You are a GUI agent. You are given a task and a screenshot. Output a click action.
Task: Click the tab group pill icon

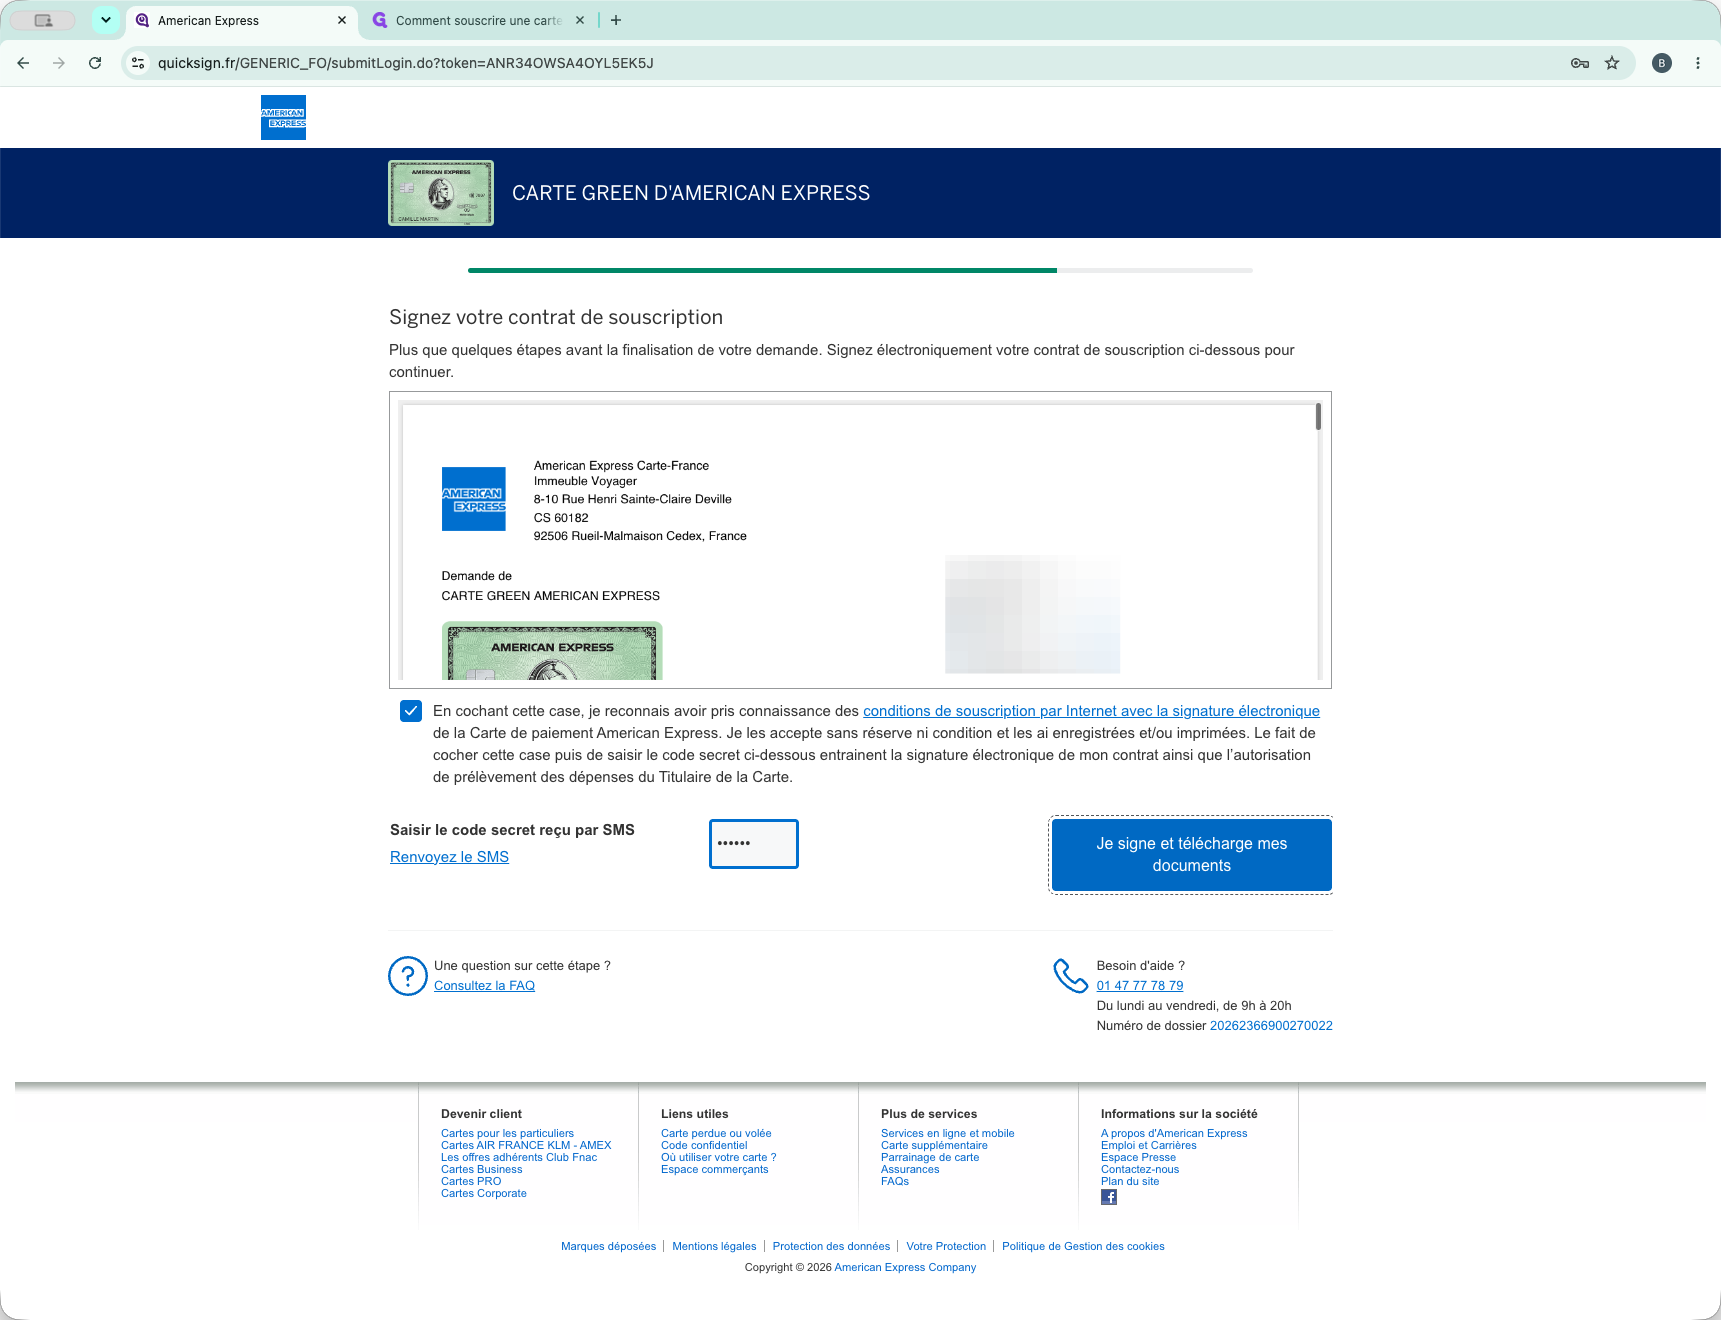pos(44,20)
